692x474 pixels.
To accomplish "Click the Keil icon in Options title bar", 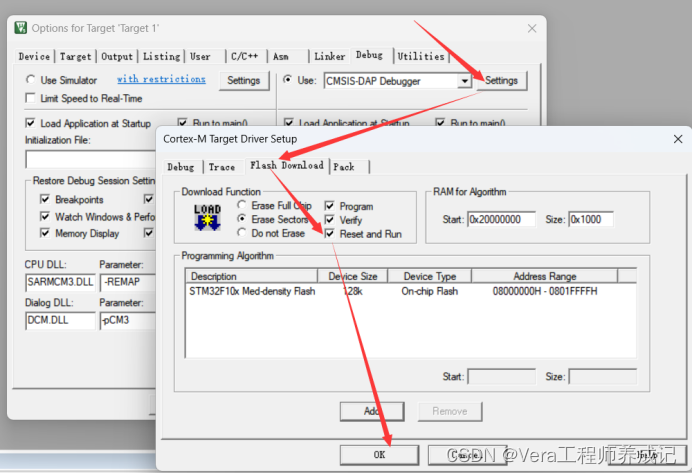I will (x=21, y=28).
